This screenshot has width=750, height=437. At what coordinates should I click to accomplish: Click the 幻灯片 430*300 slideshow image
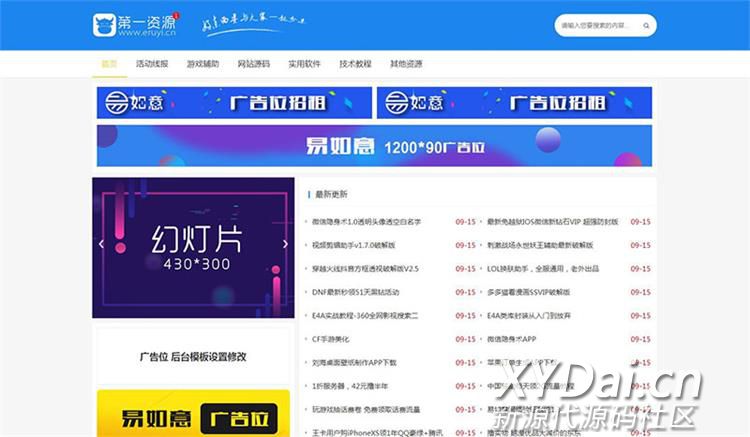click(193, 248)
